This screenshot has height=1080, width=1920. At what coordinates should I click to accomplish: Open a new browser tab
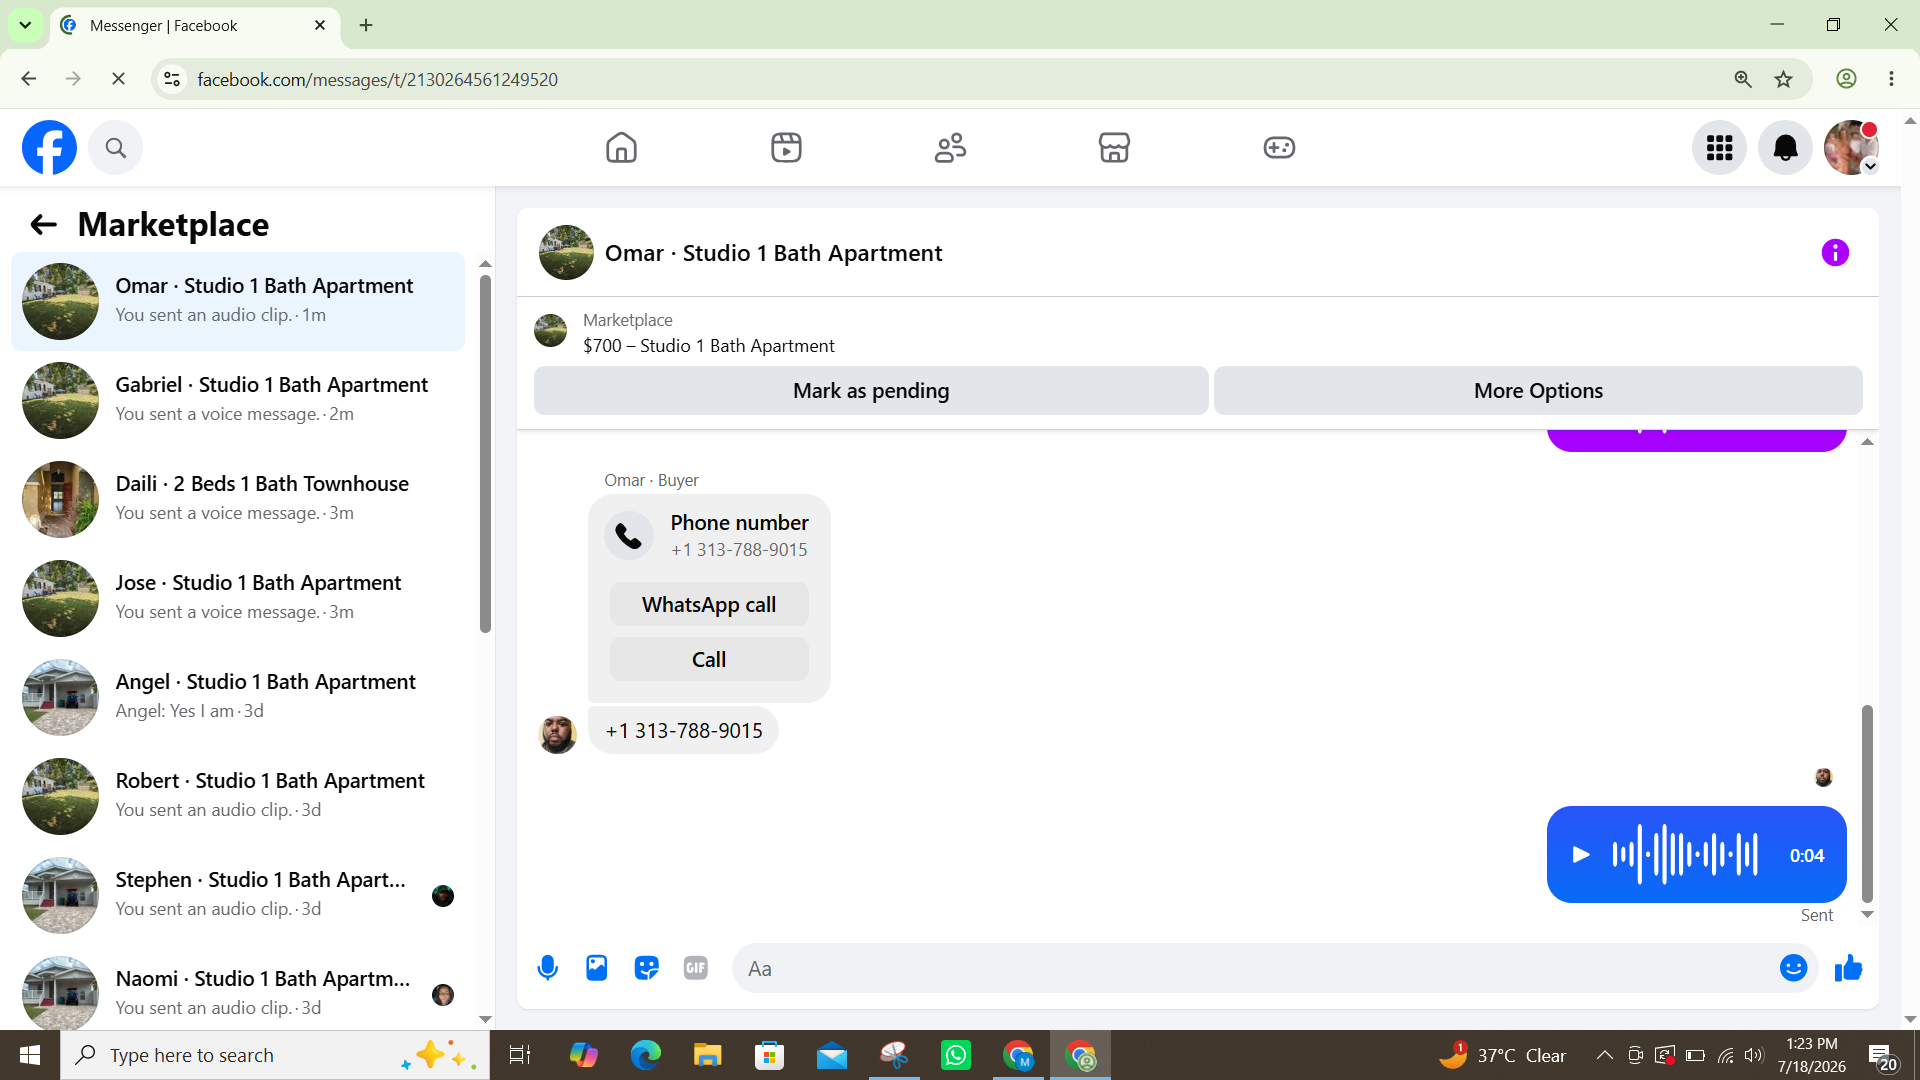coord(366,25)
